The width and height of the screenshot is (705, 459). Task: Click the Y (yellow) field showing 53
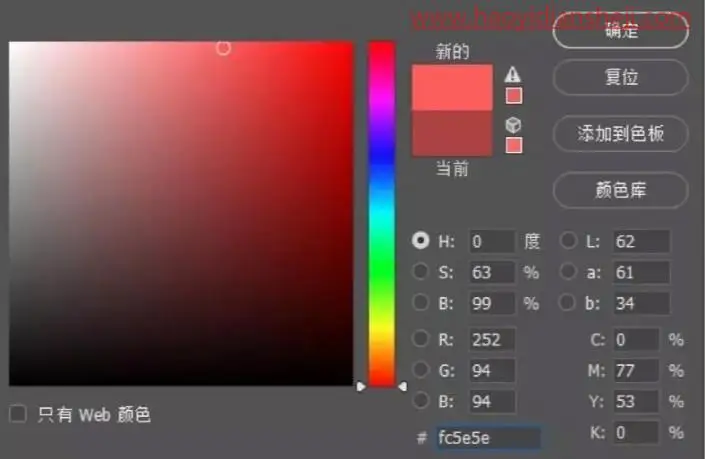click(x=636, y=401)
